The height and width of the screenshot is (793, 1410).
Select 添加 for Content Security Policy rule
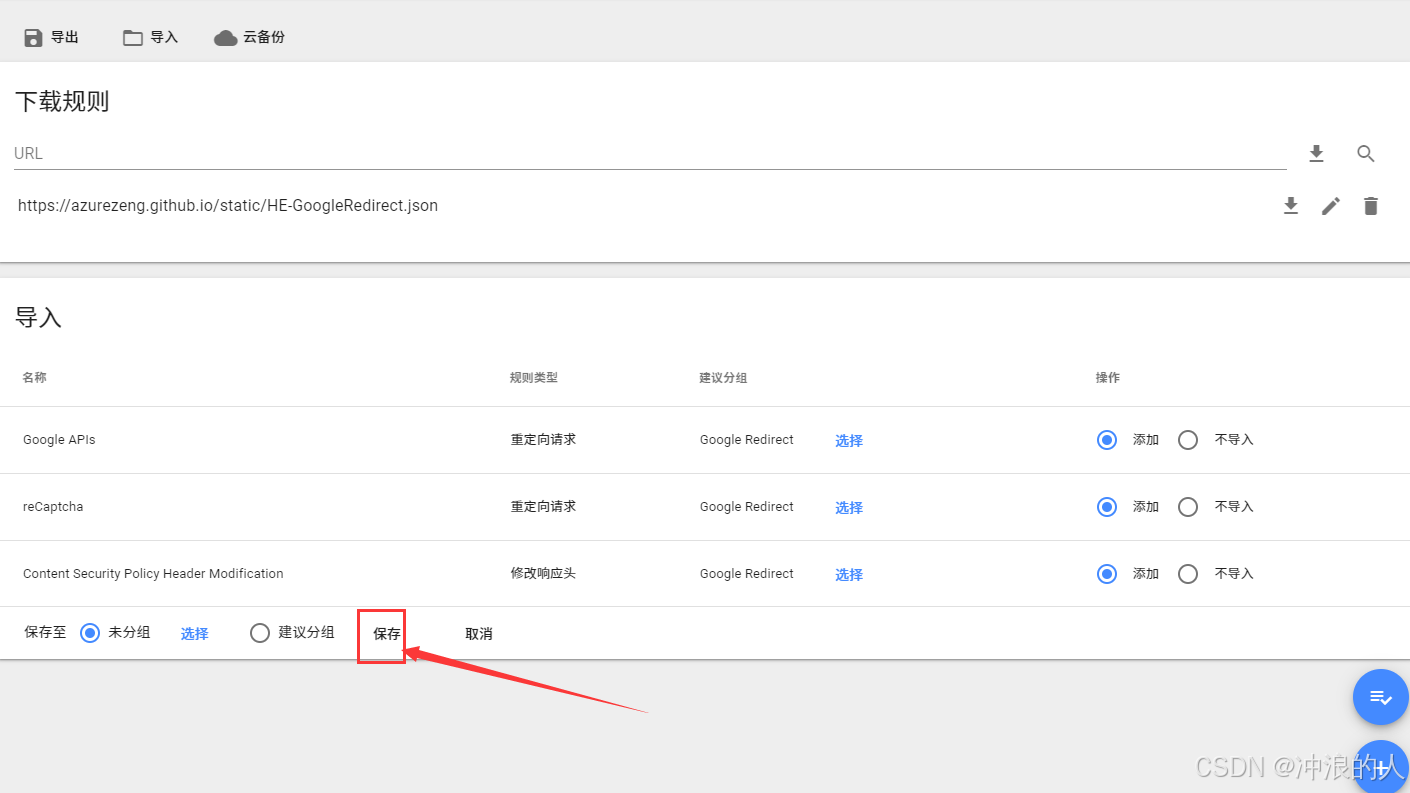tap(1107, 574)
